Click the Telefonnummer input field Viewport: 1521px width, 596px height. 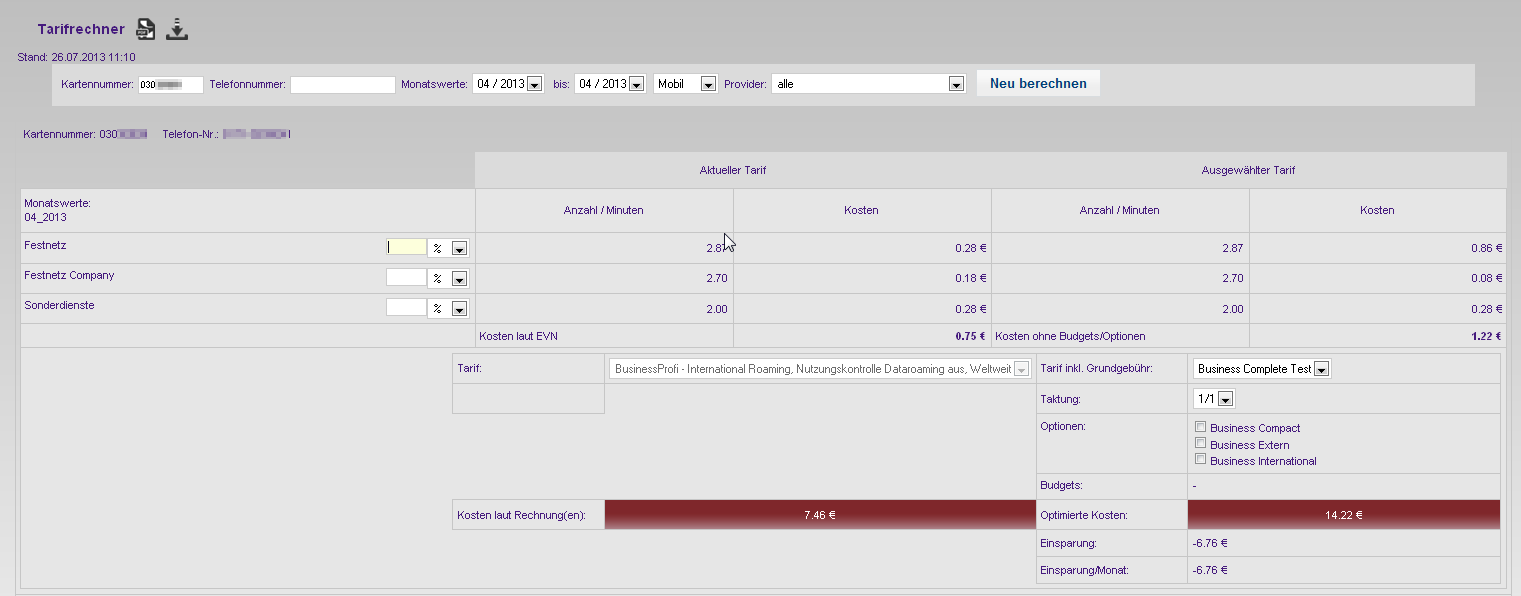343,85
